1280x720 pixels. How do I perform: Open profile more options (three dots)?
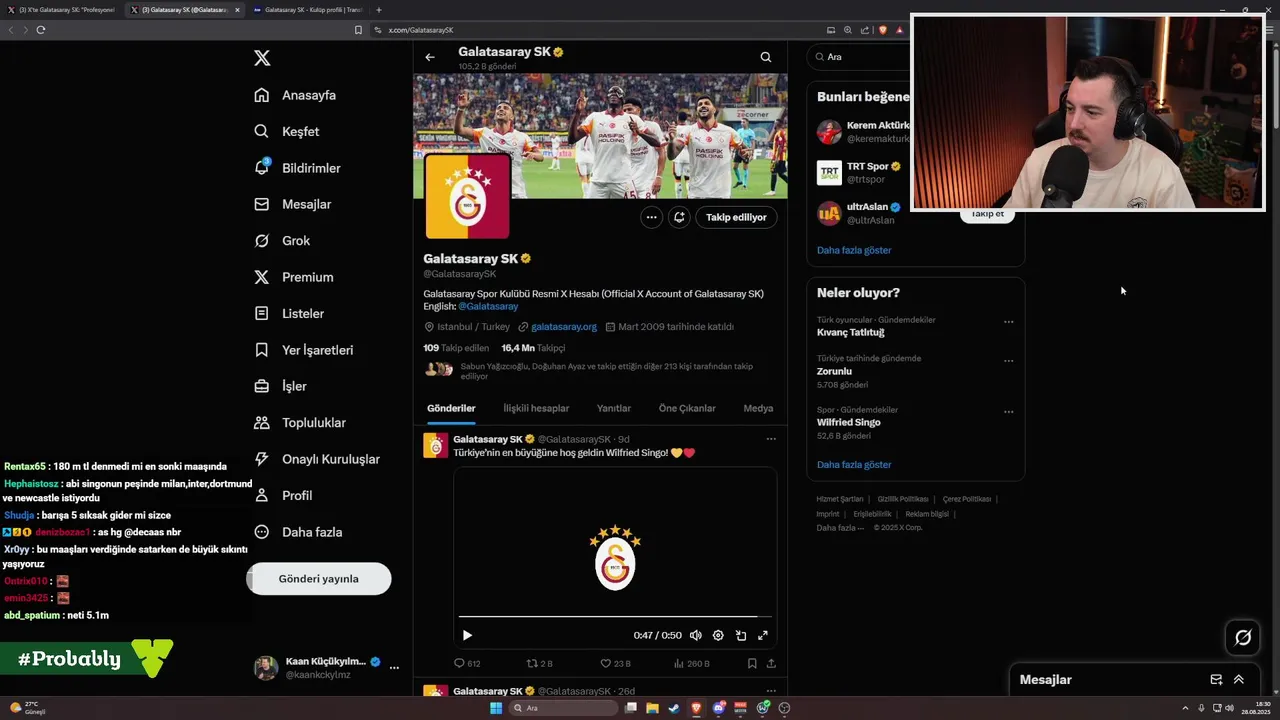click(651, 217)
